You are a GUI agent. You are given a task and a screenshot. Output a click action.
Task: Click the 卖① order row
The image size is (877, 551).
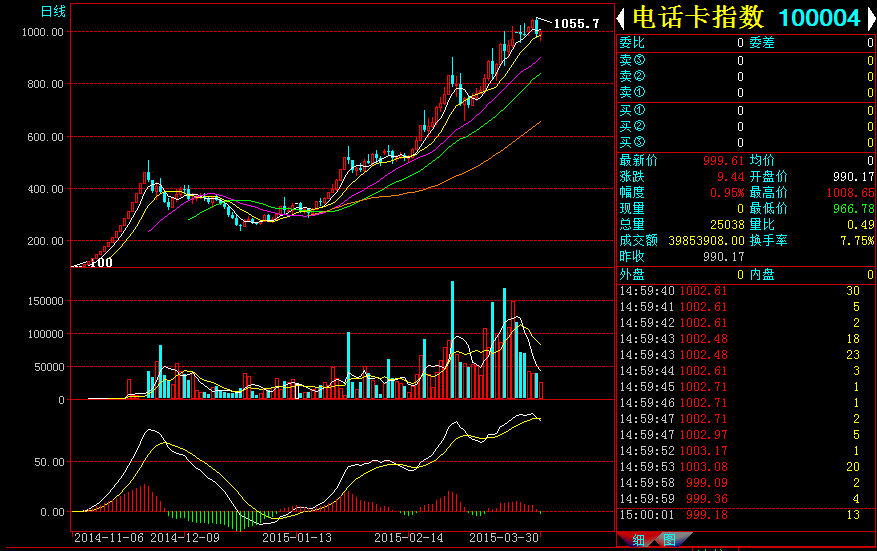coord(746,92)
